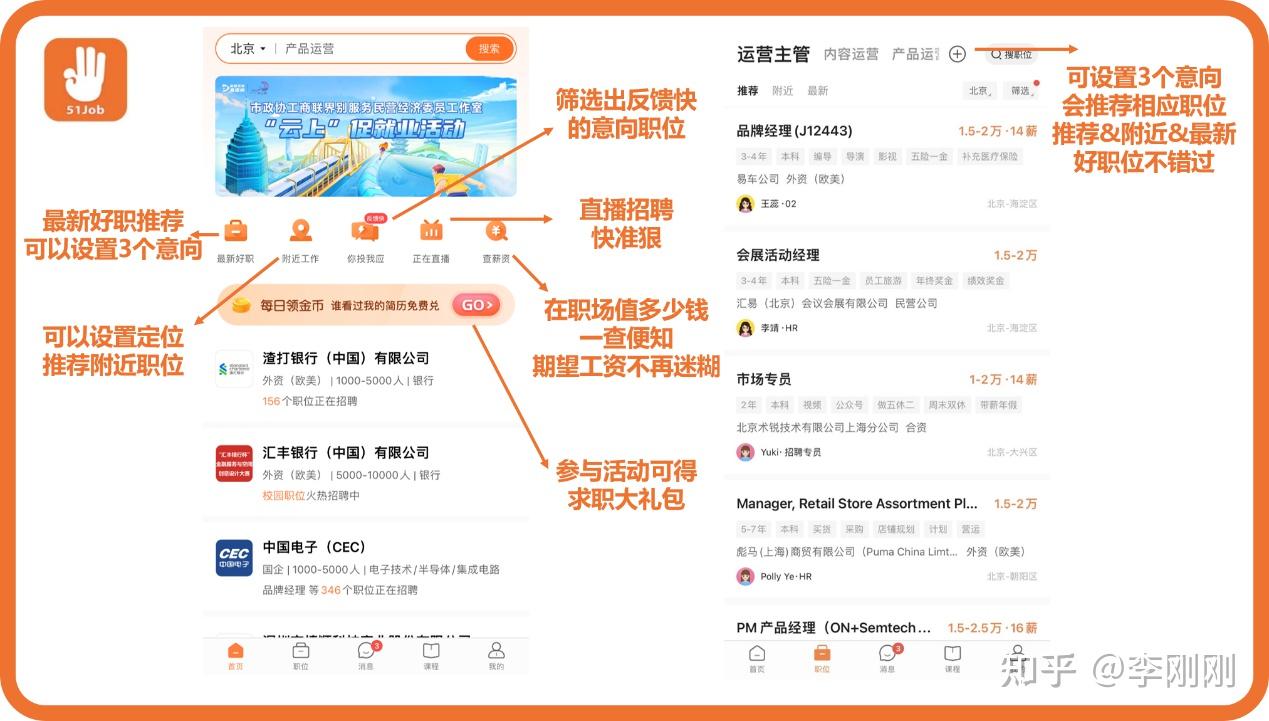Tap the 北京术锐技术有限公司上海分公司 company name
This screenshot has height=721, width=1269.
pos(817,427)
